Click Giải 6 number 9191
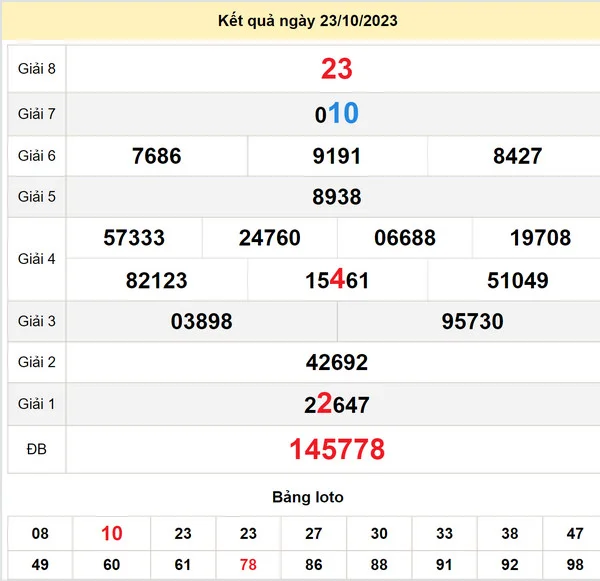 337,156
